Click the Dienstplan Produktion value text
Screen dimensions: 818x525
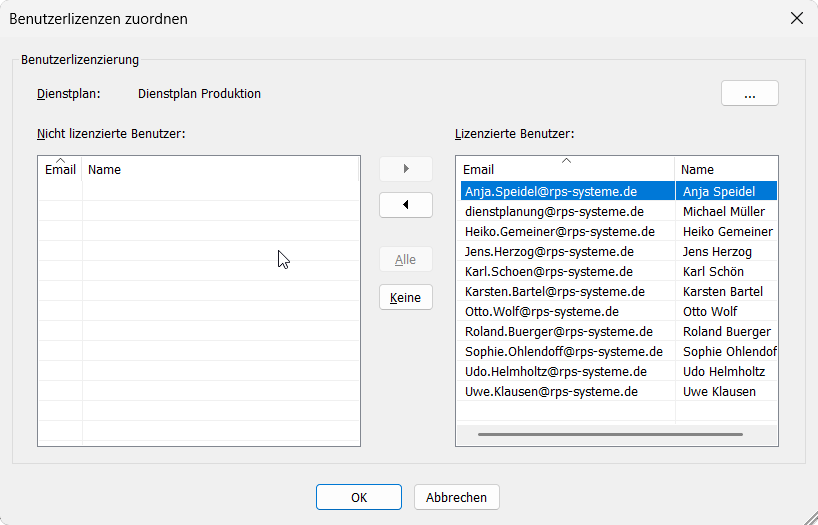199,94
